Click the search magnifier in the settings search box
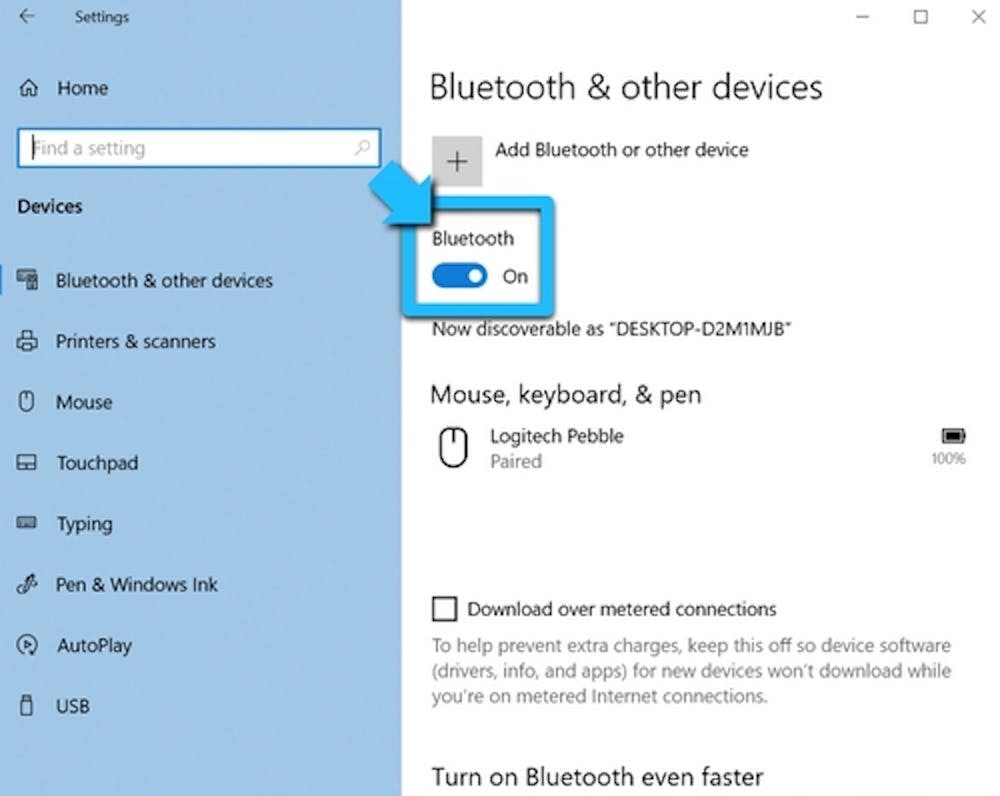This screenshot has width=1000, height=796. (362, 147)
